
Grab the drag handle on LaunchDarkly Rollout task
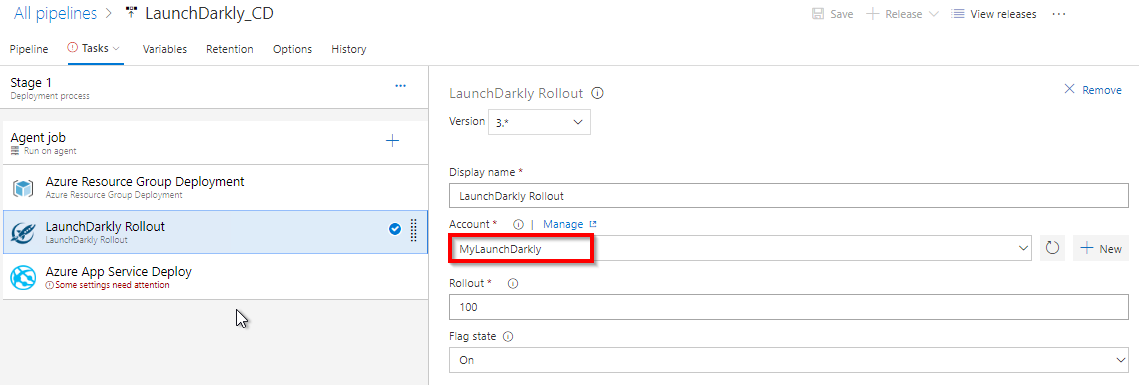point(413,230)
